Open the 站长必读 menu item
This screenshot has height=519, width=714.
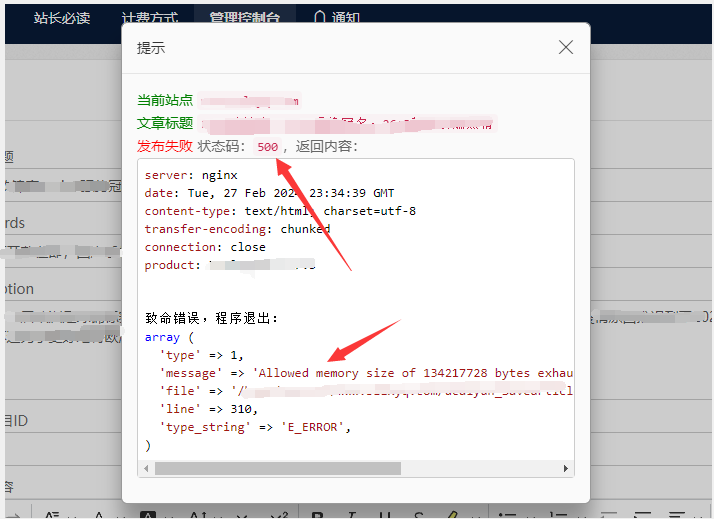click(61, 18)
